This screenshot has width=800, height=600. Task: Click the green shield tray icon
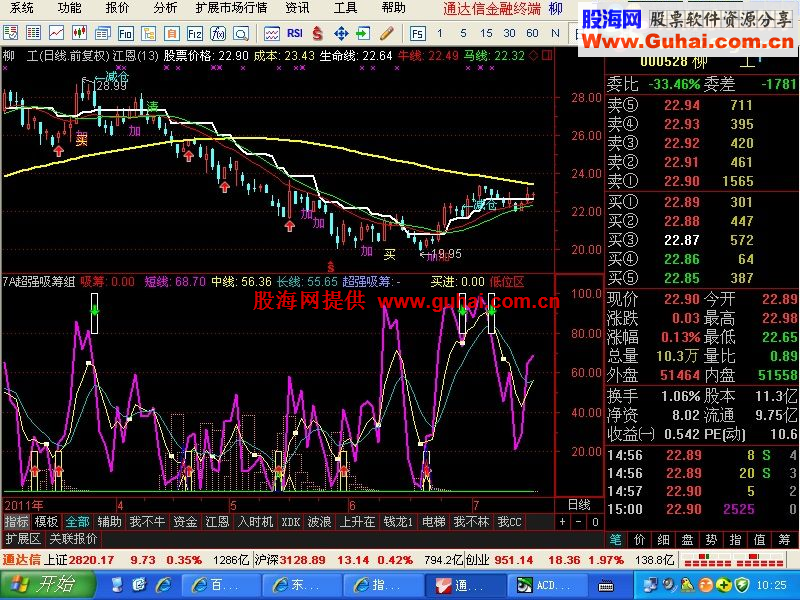[742, 585]
